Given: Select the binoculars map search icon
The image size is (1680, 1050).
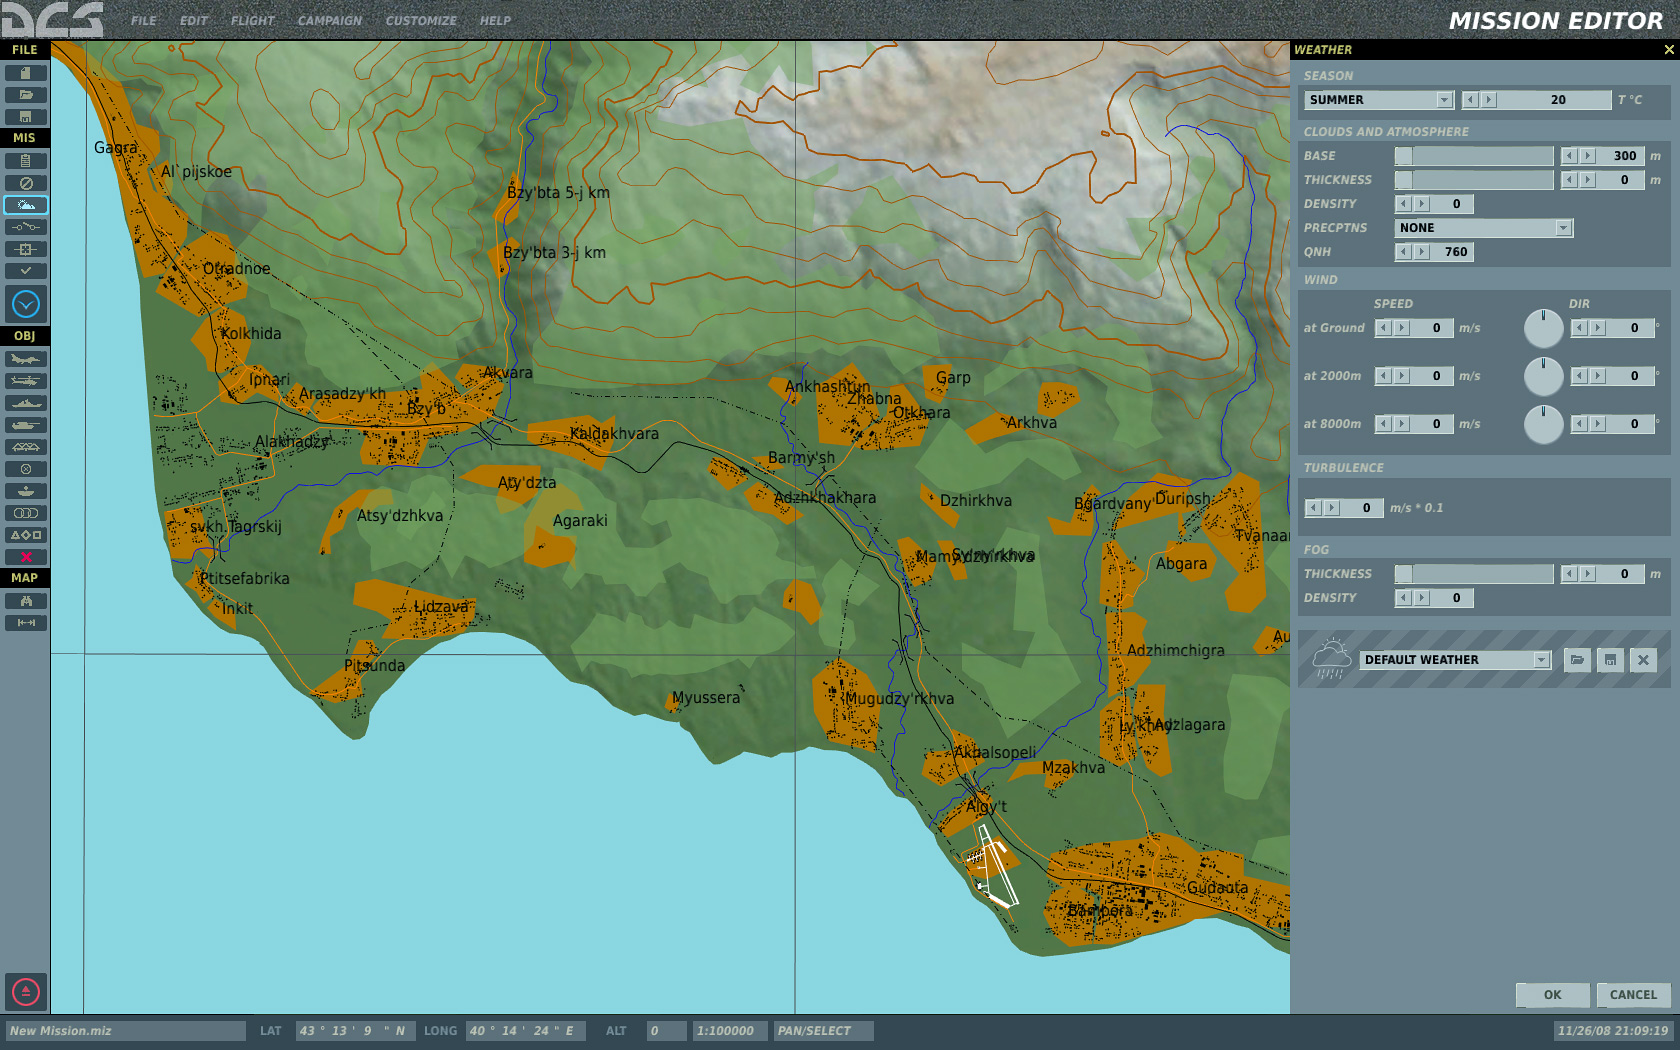Looking at the screenshot, I should coord(26,601).
